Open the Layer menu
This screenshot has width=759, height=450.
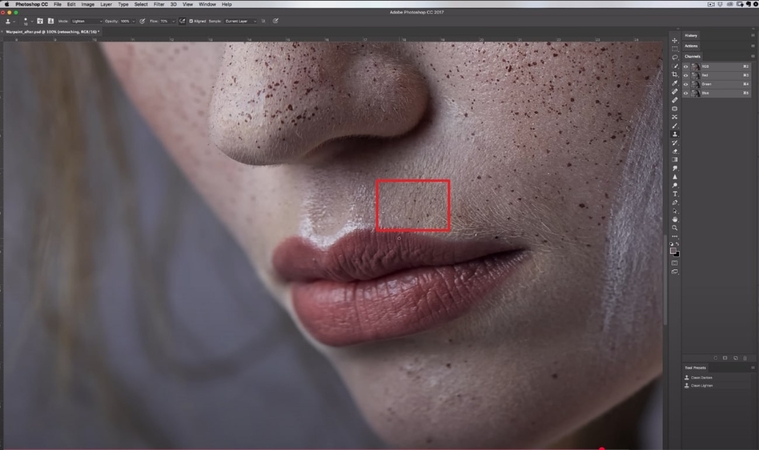106,4
